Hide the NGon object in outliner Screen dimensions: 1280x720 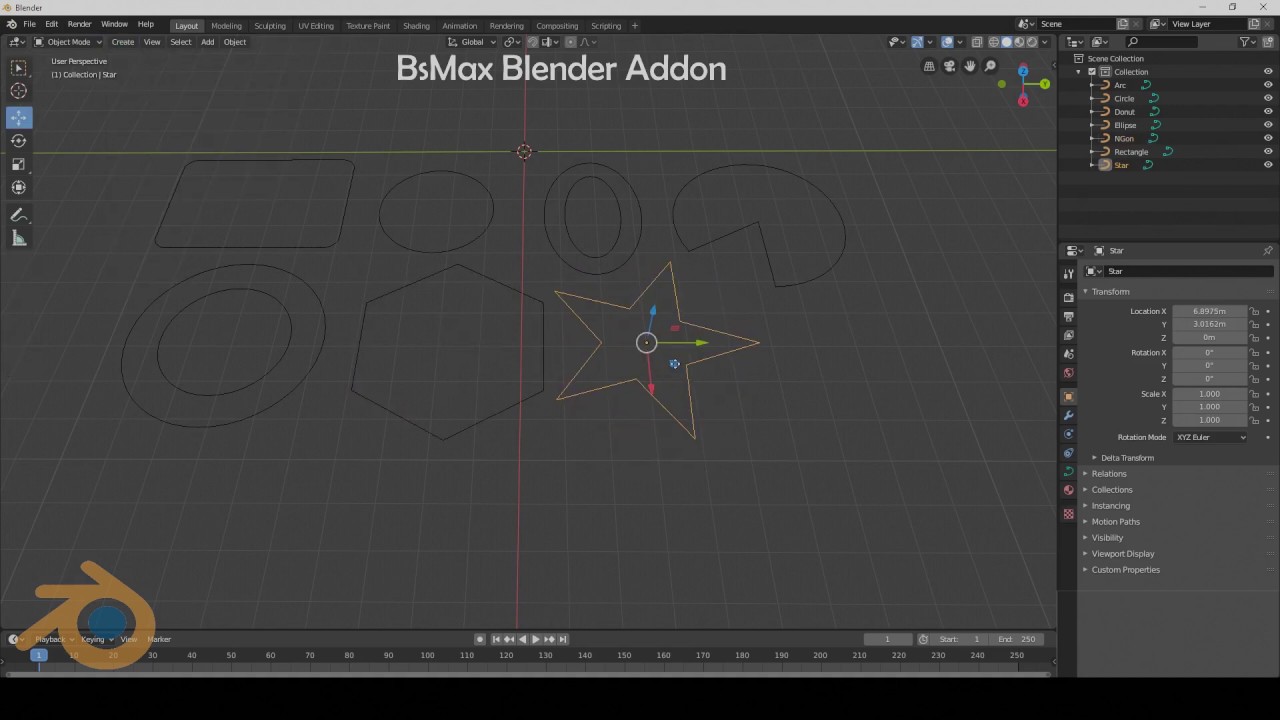coord(1268,138)
